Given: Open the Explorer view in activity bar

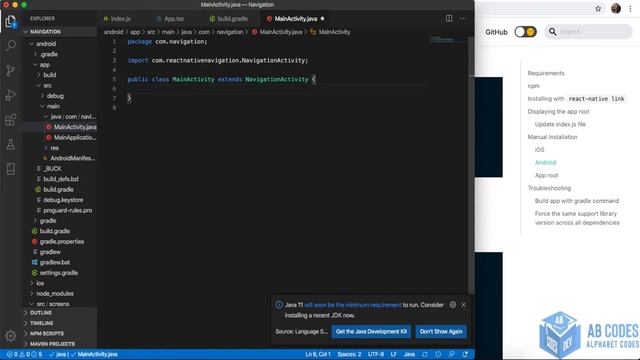Looking at the screenshot, I should pyautogui.click(x=11, y=21).
